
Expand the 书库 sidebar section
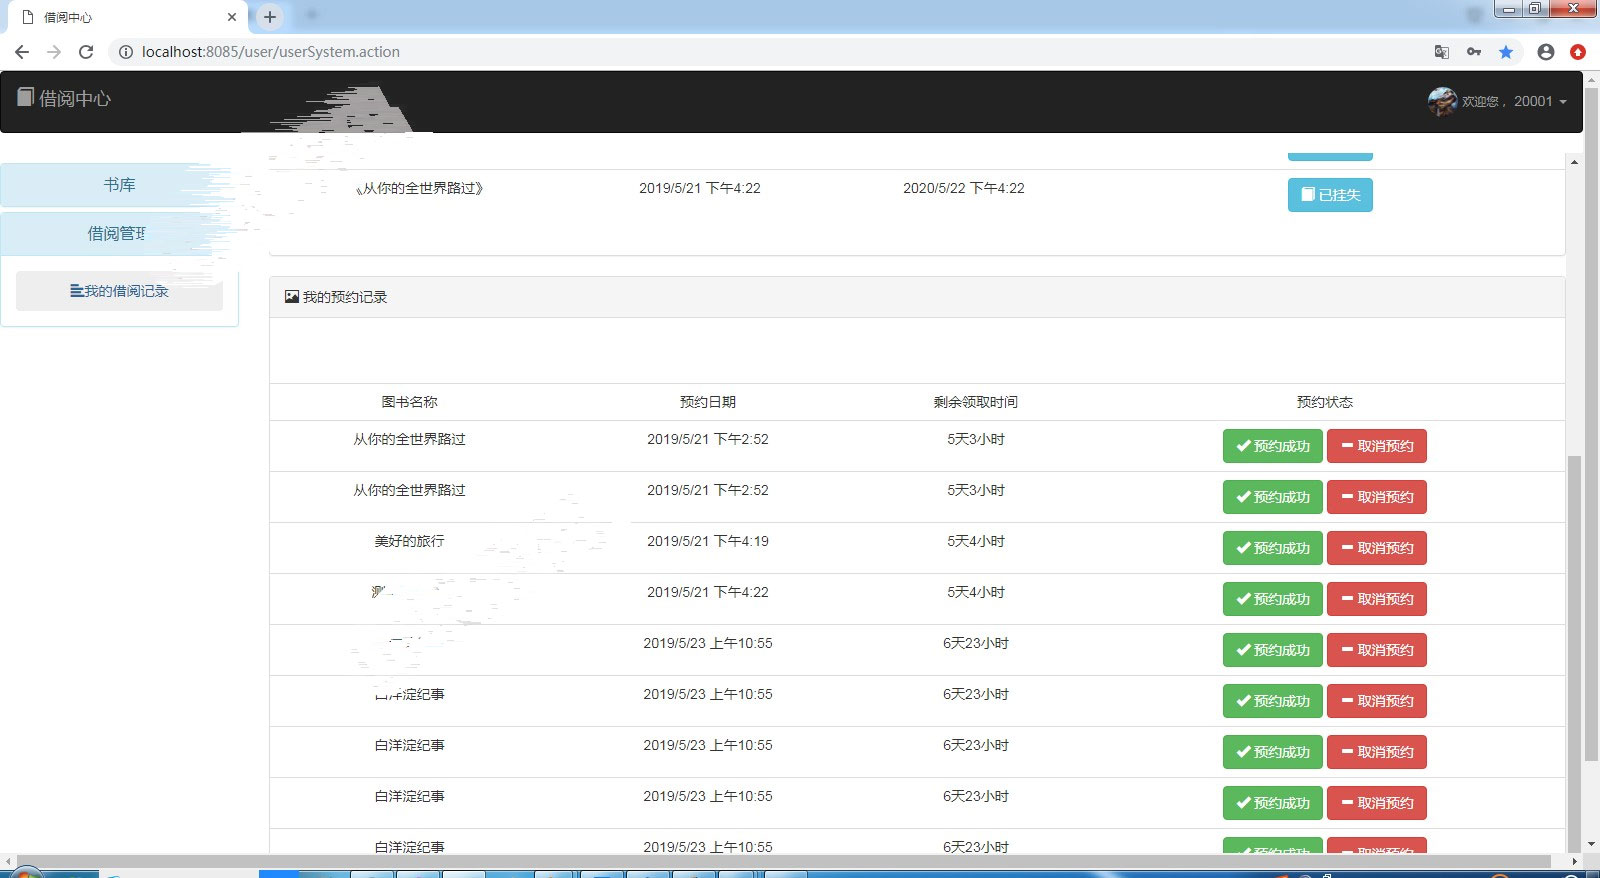tap(119, 185)
